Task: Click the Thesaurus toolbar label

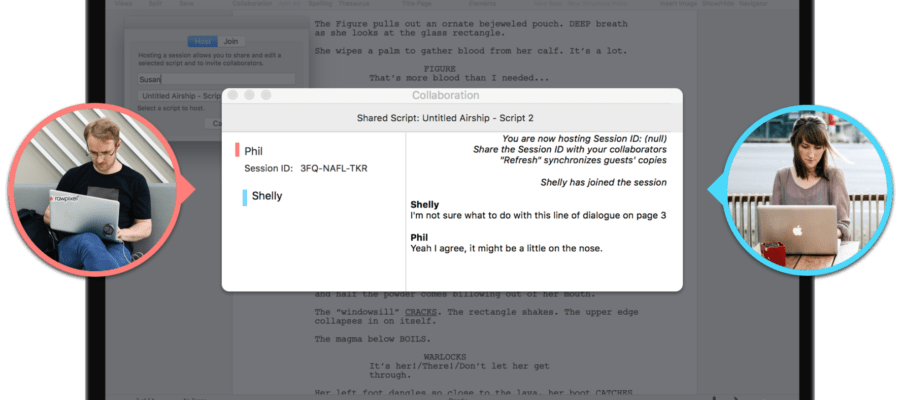Action: [x=354, y=3]
